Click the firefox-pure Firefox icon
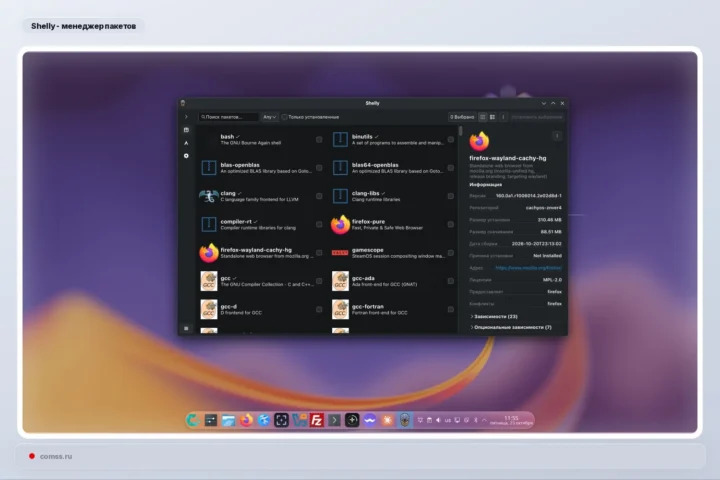Image resolution: width=720 pixels, height=480 pixels. [340, 225]
